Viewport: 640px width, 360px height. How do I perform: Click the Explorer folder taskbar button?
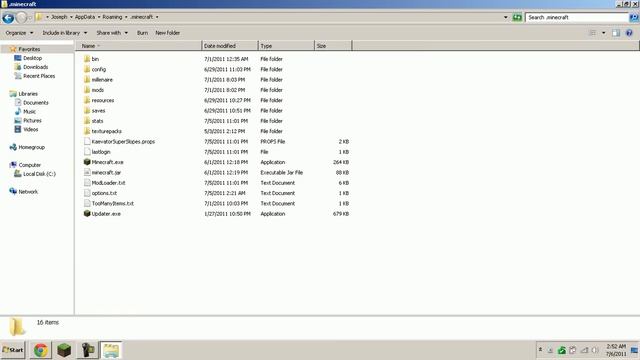(111, 350)
